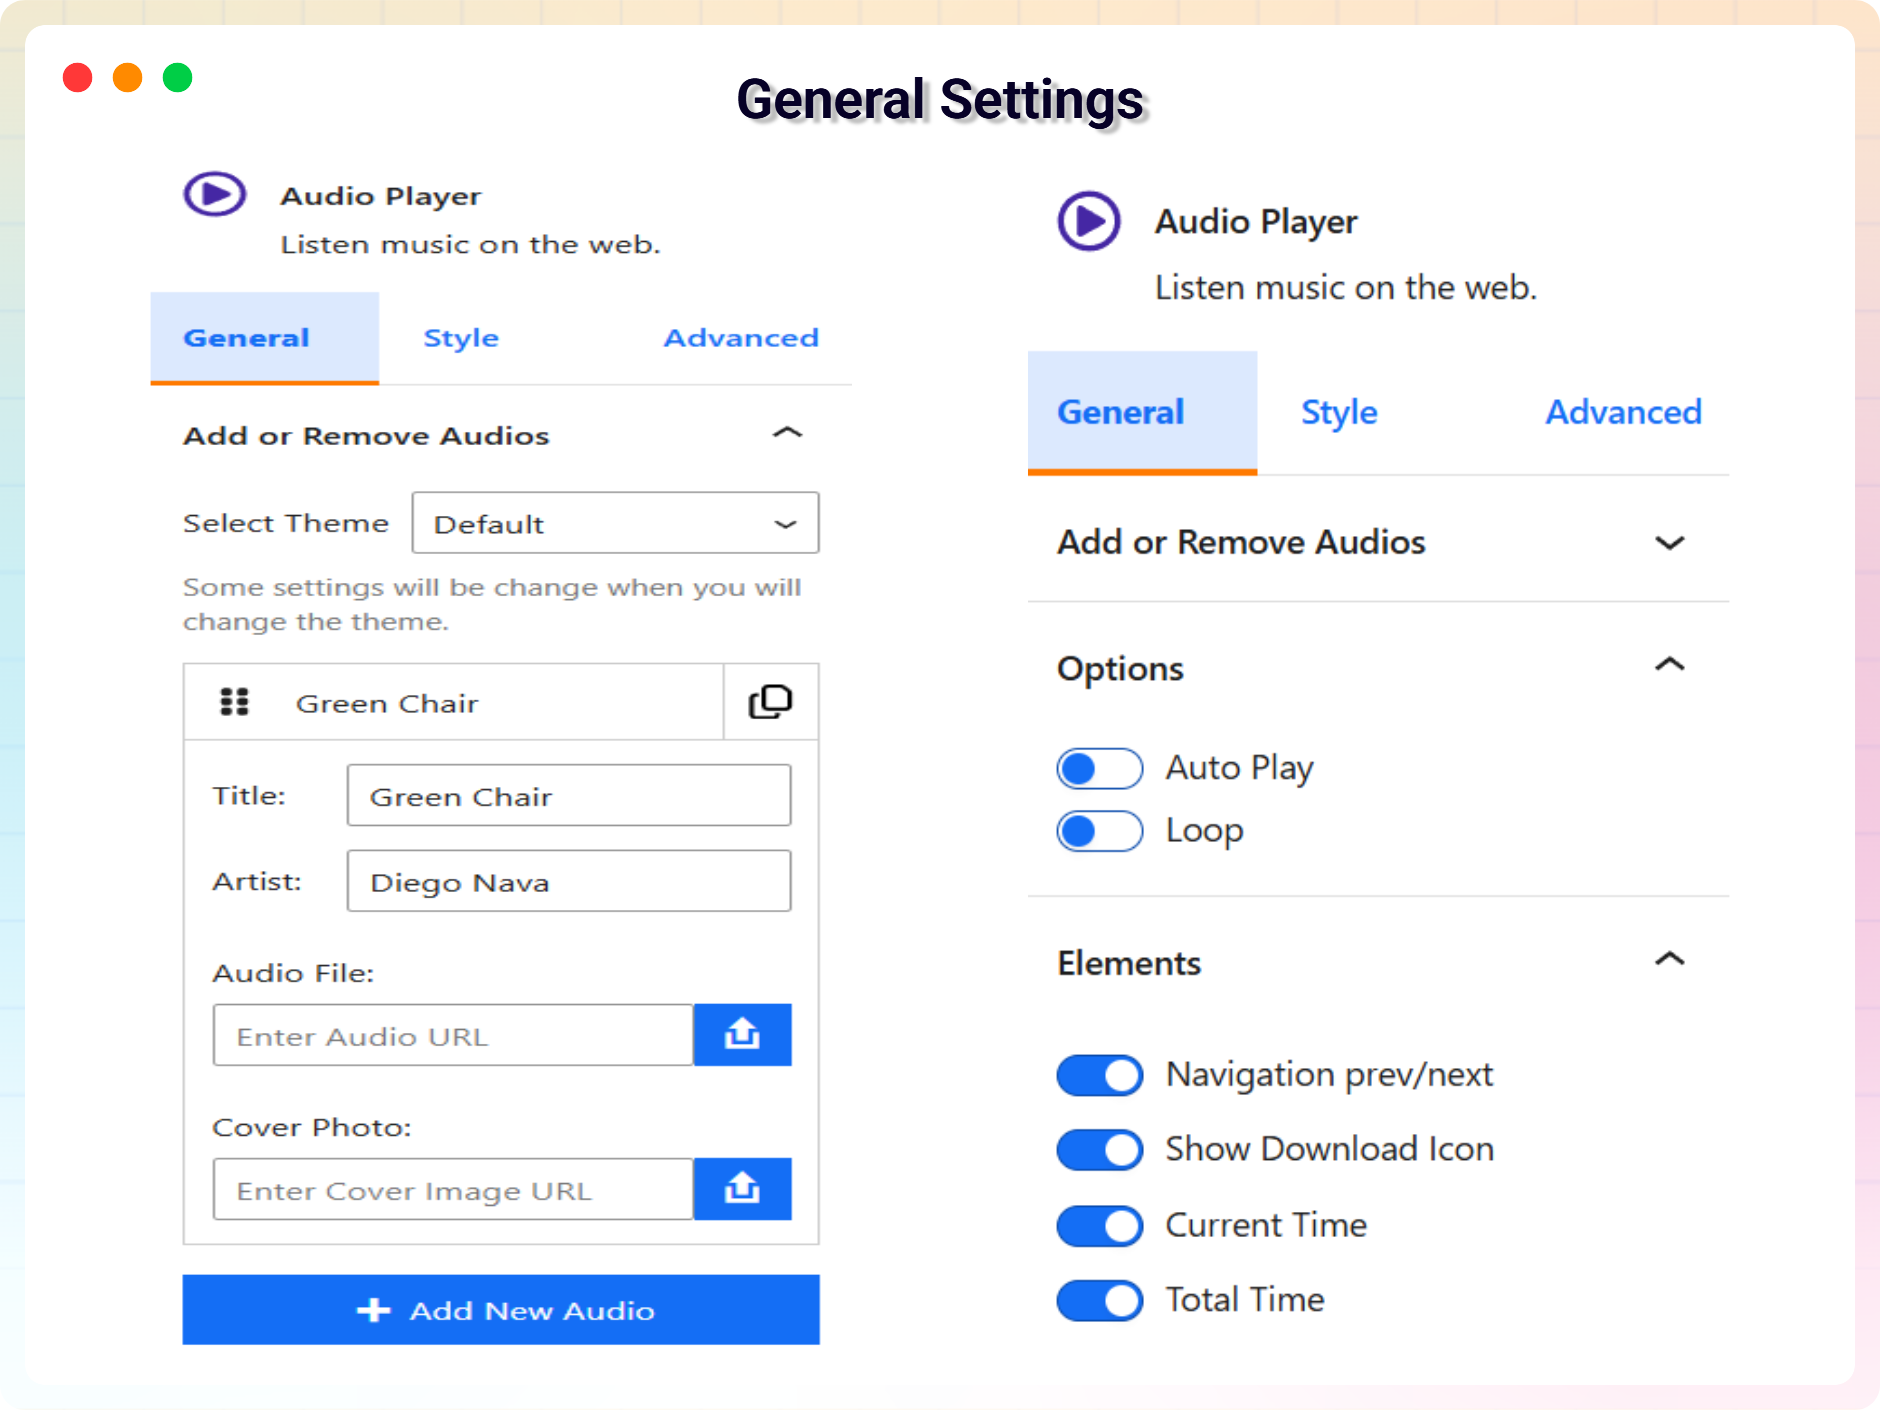Image resolution: width=1880 pixels, height=1410 pixels.
Task: Open the Advanced tab in right panel
Action: [x=1623, y=412]
